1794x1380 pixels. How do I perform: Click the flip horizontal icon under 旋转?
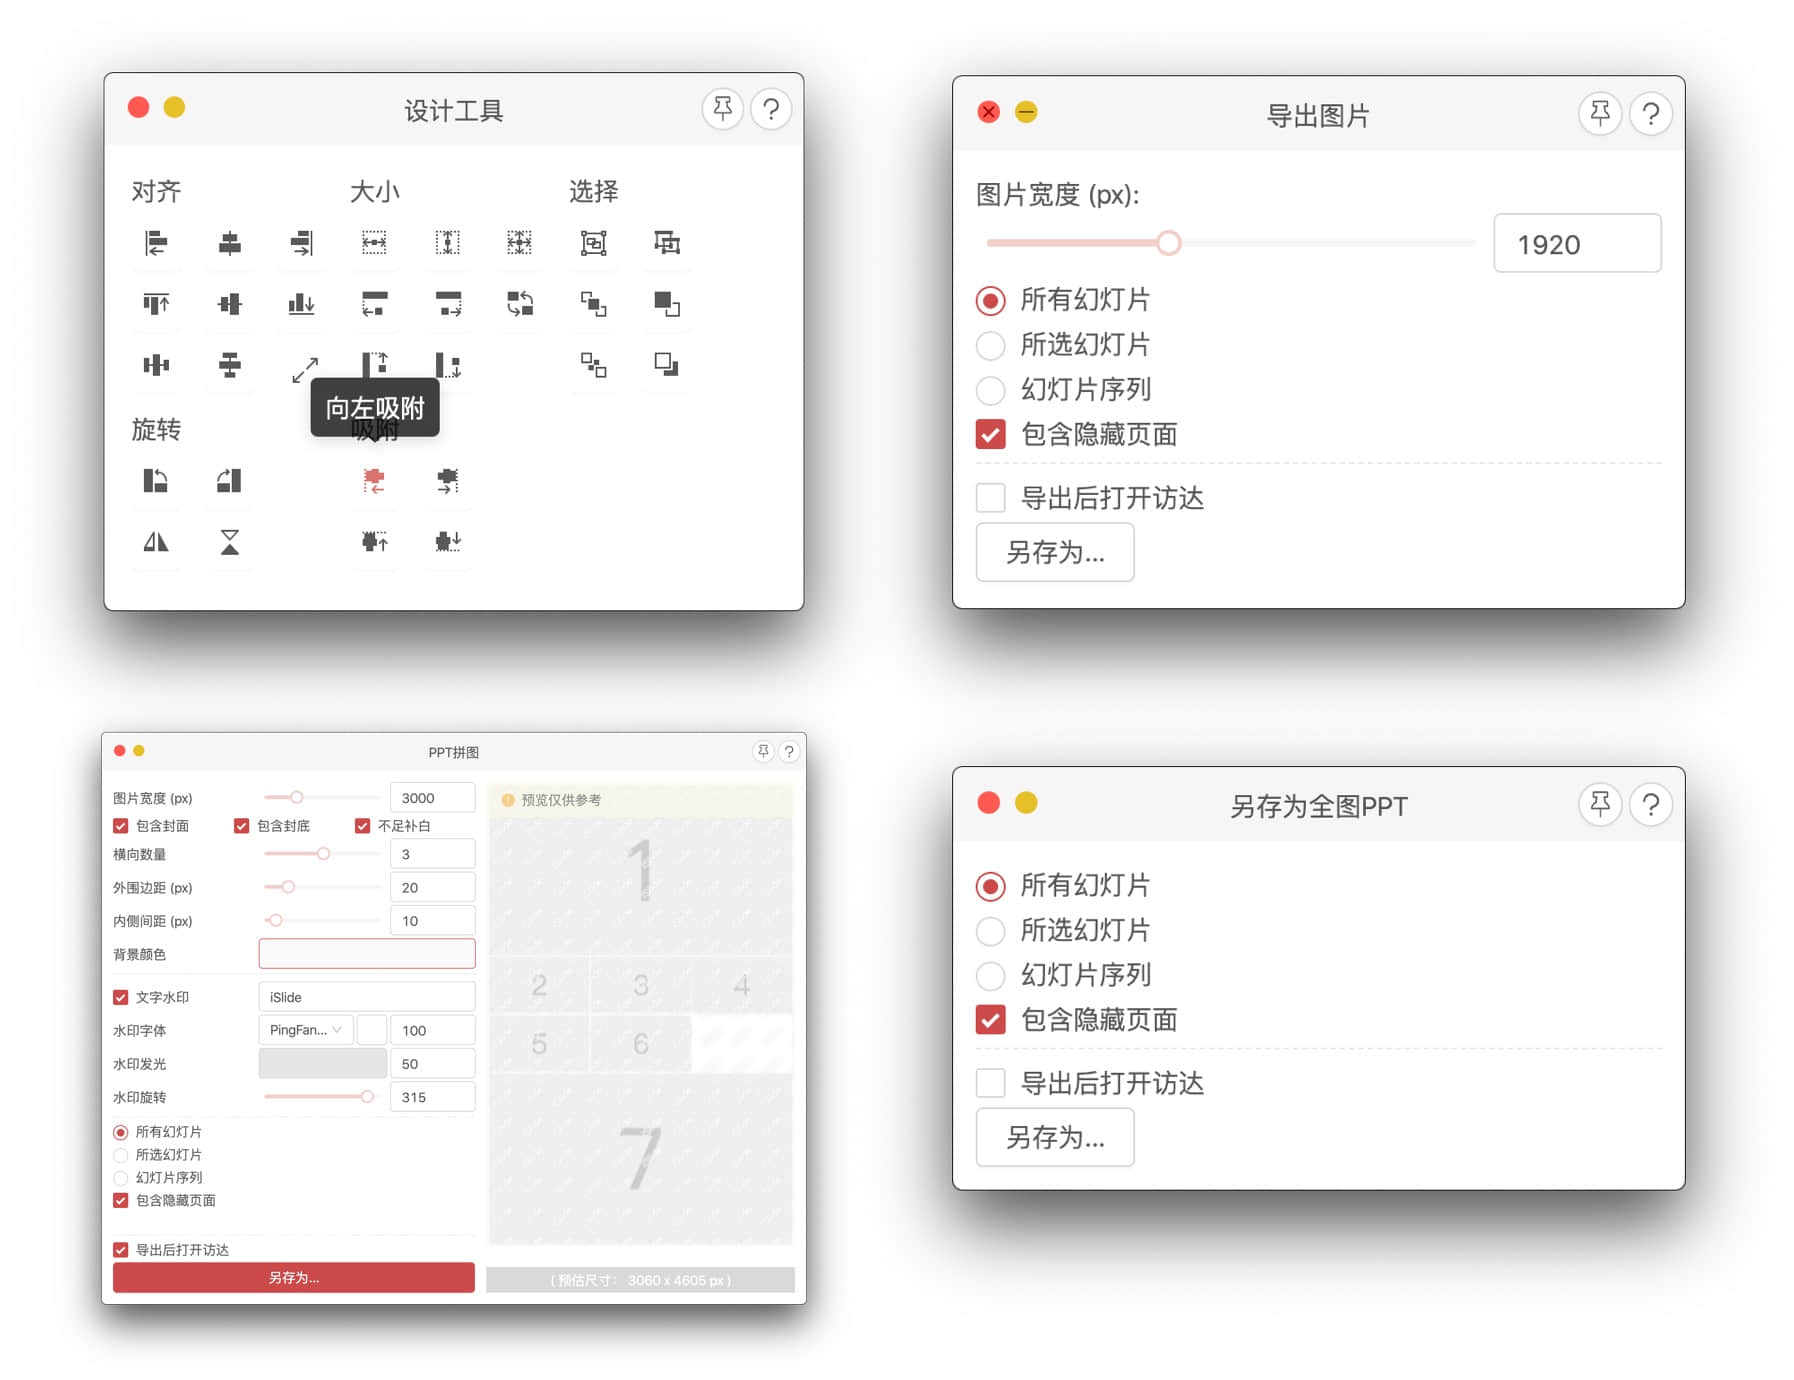coord(156,542)
